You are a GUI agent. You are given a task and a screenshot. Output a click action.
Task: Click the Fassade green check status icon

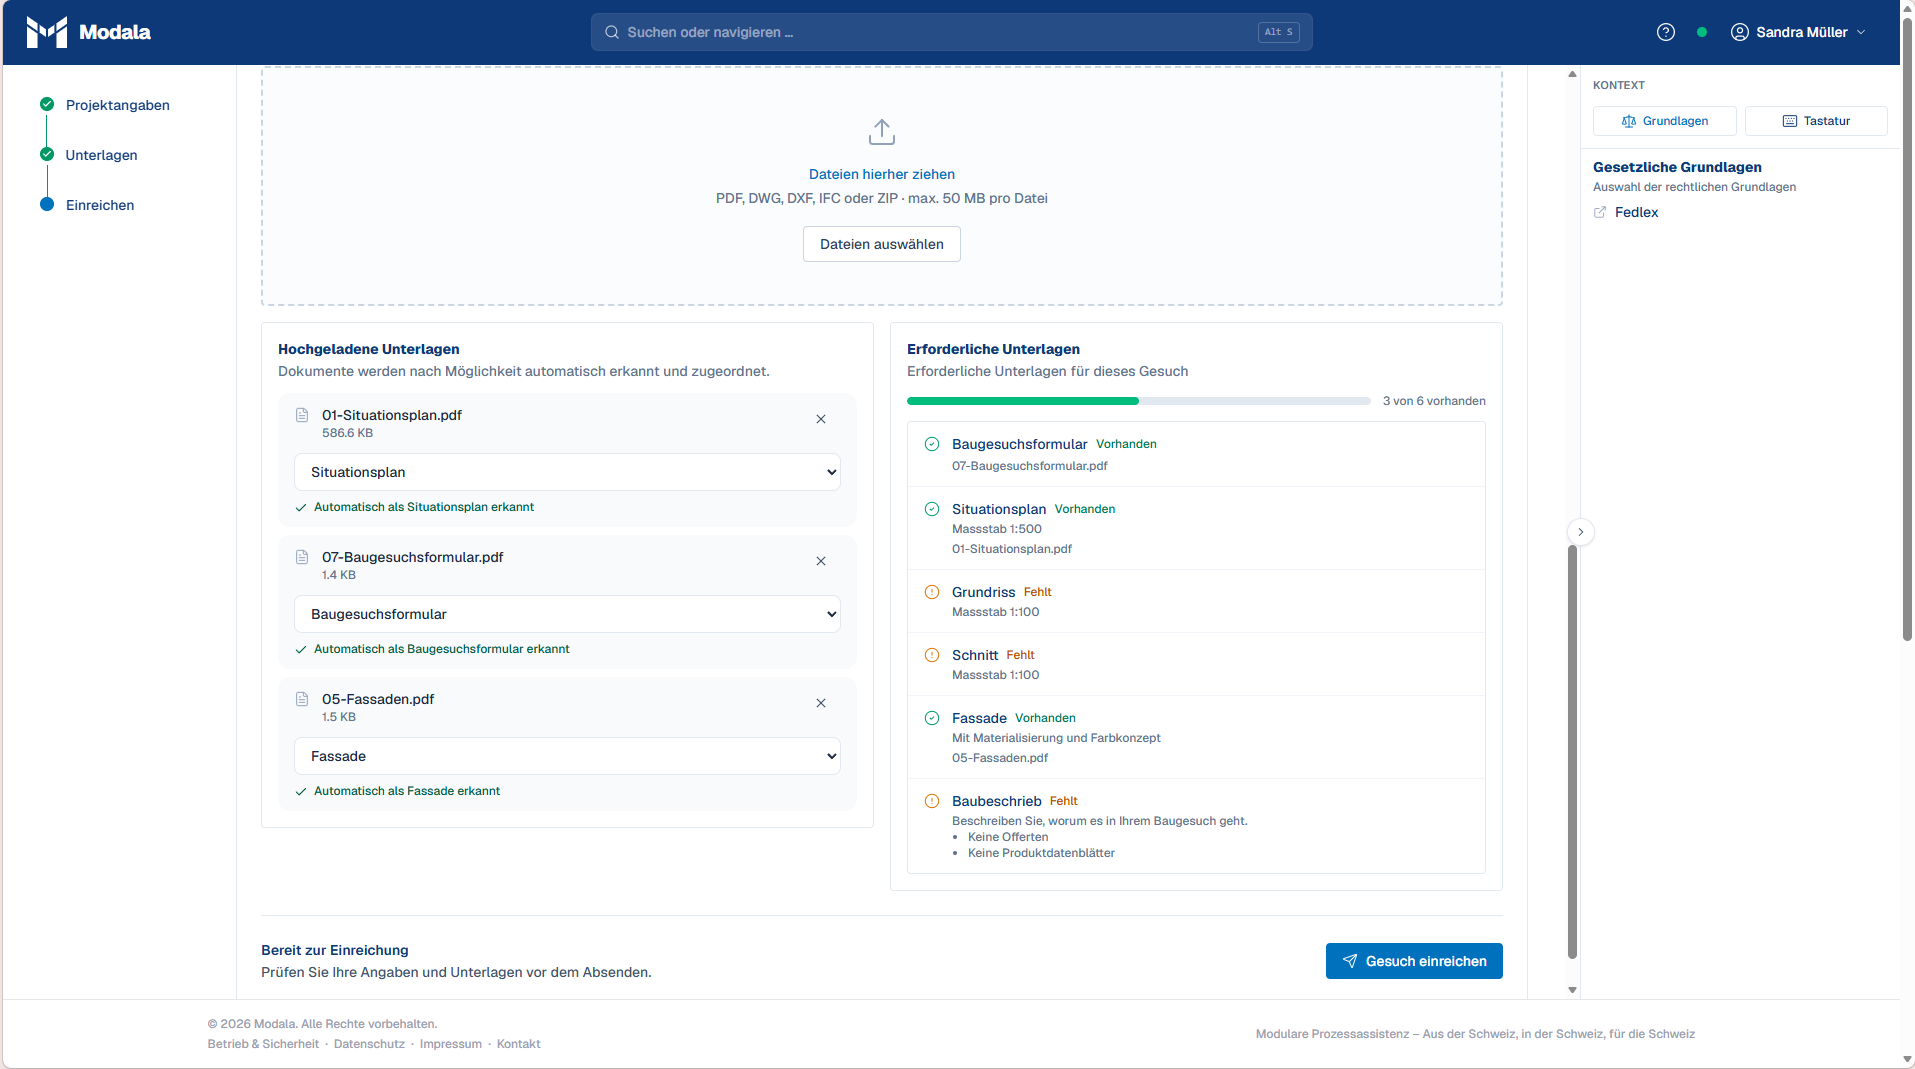point(932,718)
